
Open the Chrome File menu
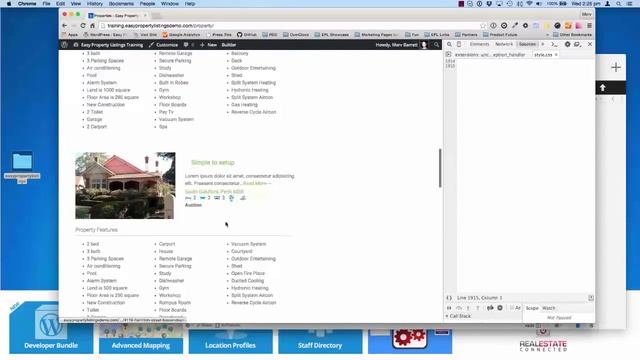[x=47, y=4]
